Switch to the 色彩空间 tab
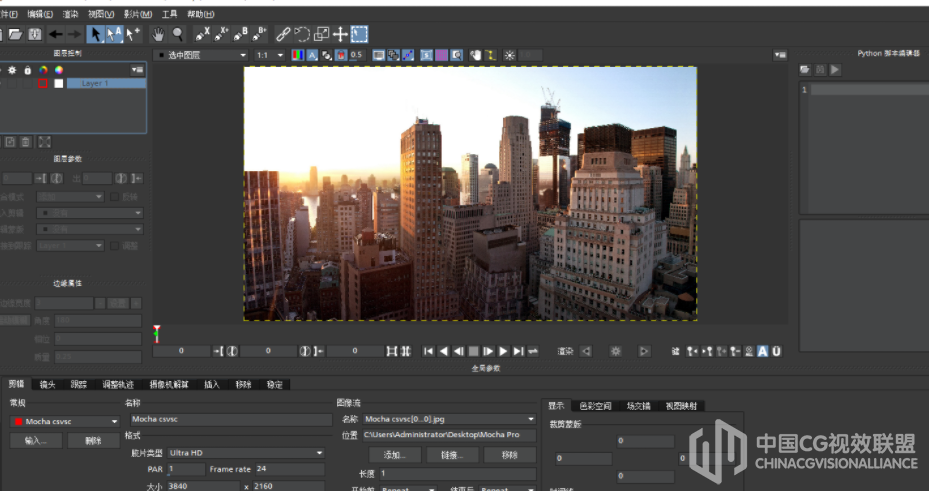Screen dimensions: 929x491 [595, 406]
